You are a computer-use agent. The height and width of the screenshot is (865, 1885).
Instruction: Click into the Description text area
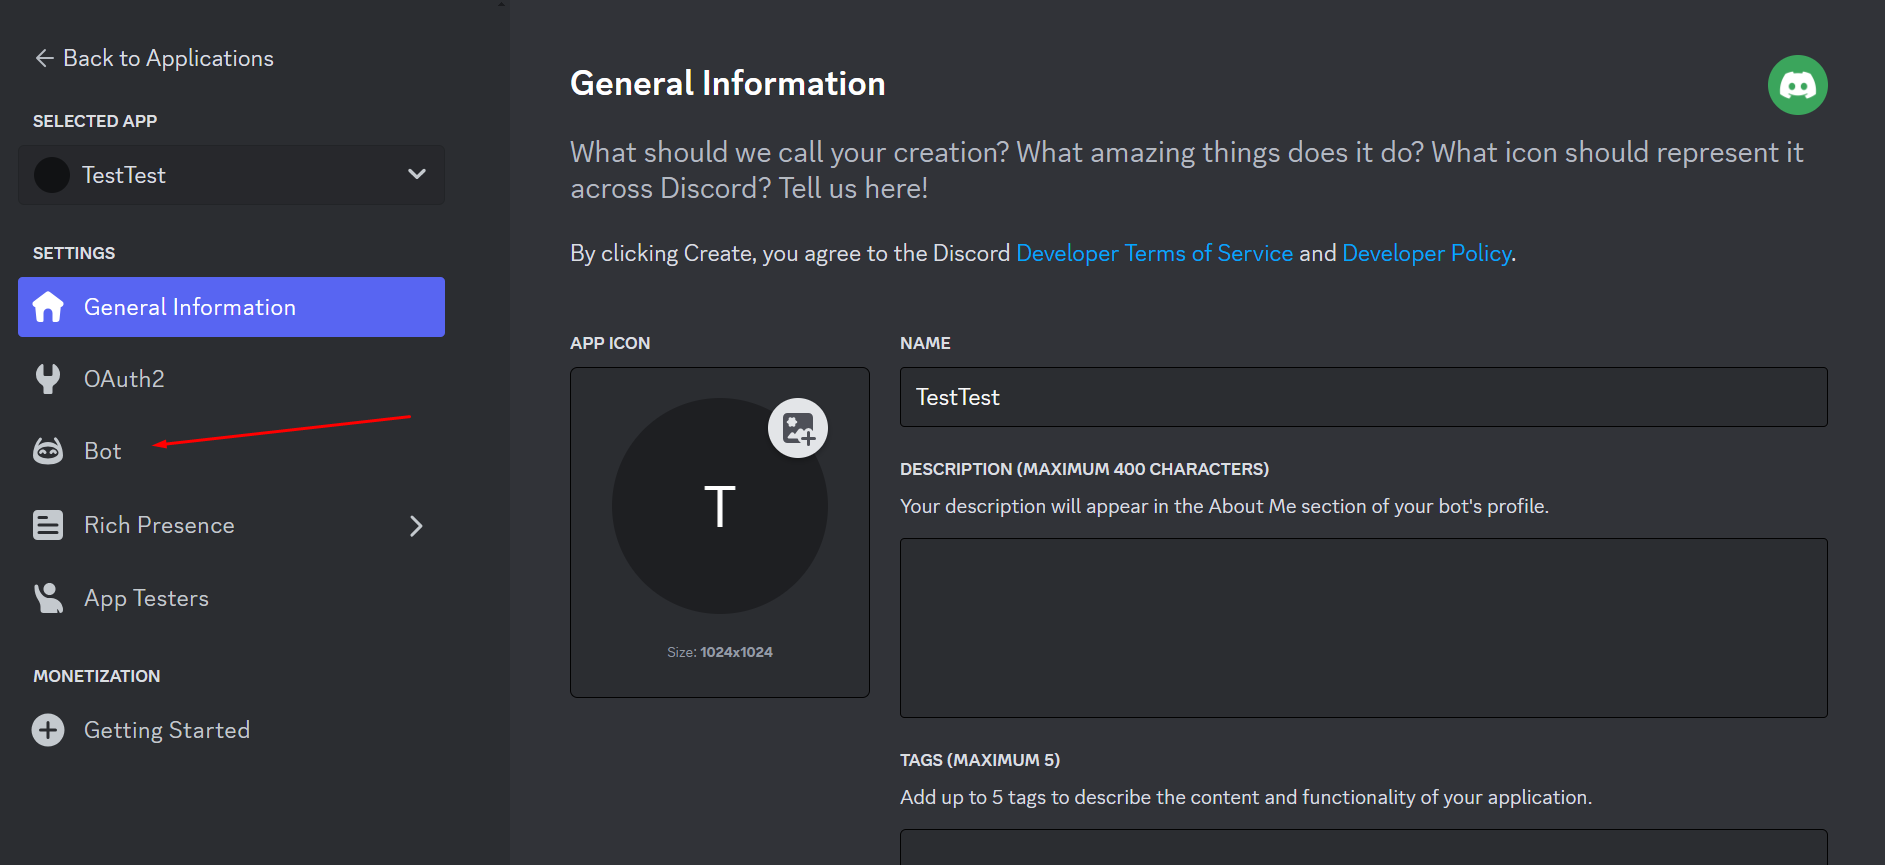1363,627
